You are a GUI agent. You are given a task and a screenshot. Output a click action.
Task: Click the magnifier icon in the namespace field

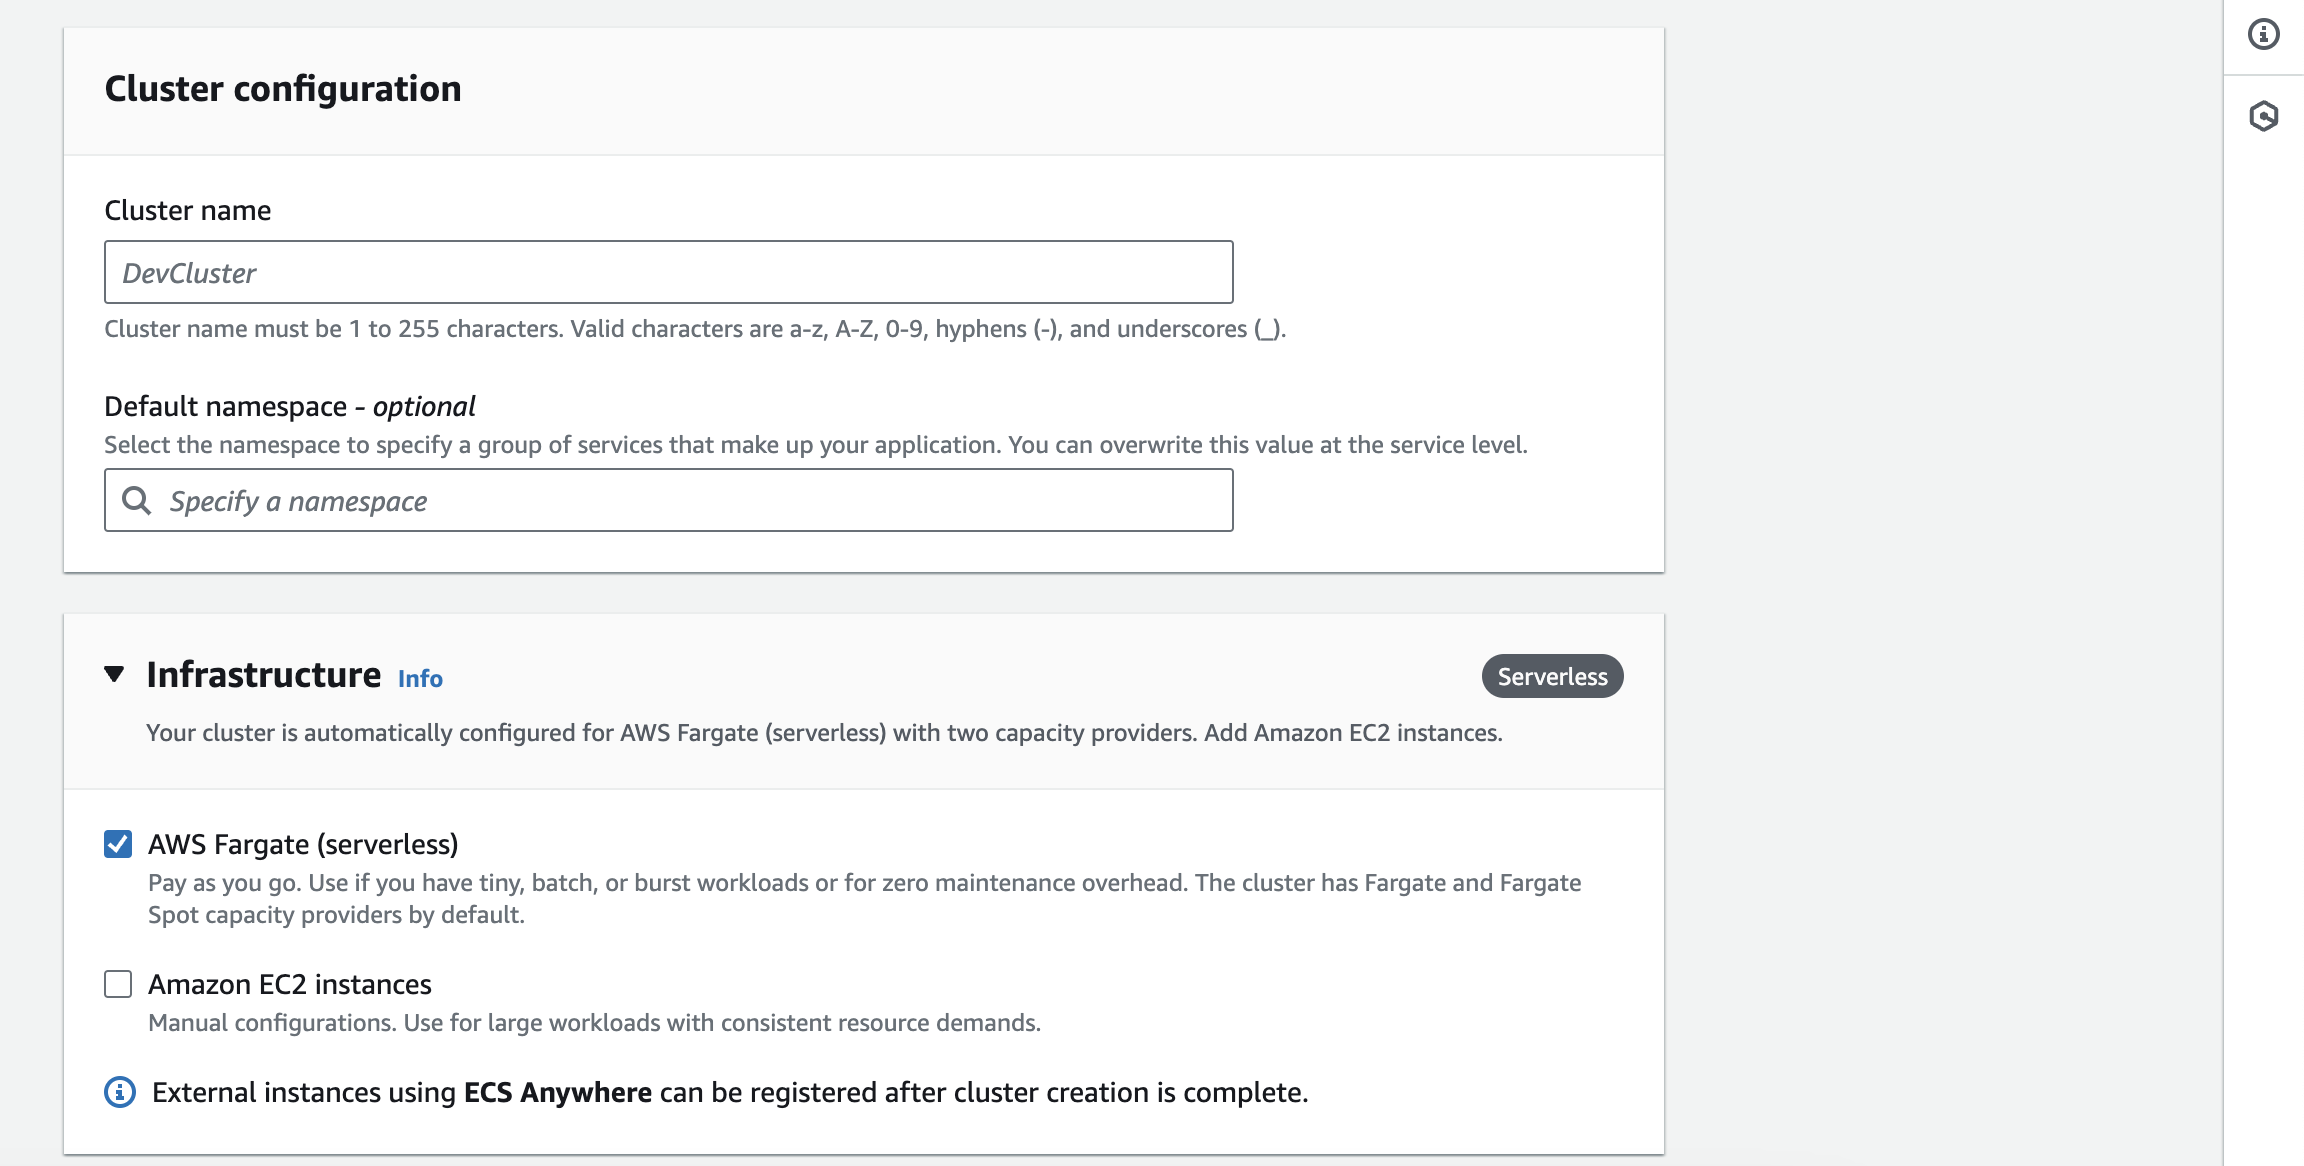pyautogui.click(x=137, y=499)
